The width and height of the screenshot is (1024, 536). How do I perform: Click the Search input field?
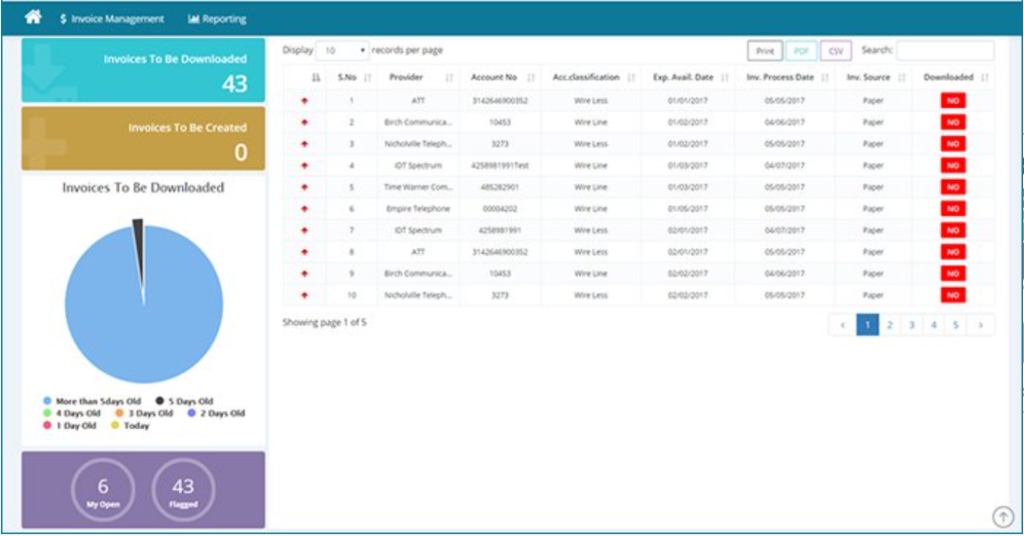point(945,51)
